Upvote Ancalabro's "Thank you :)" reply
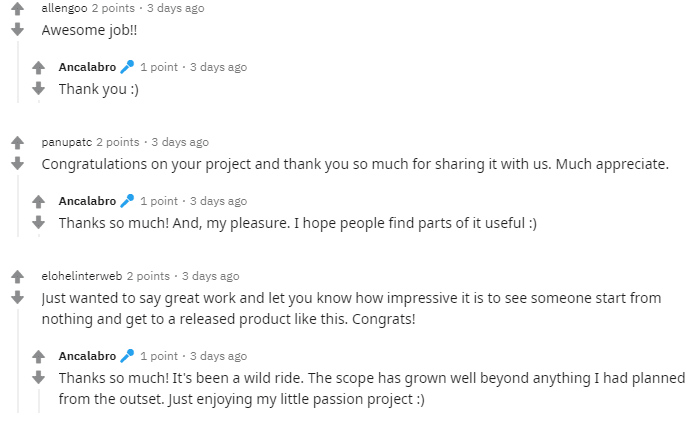The width and height of the screenshot is (699, 431). click(39, 69)
